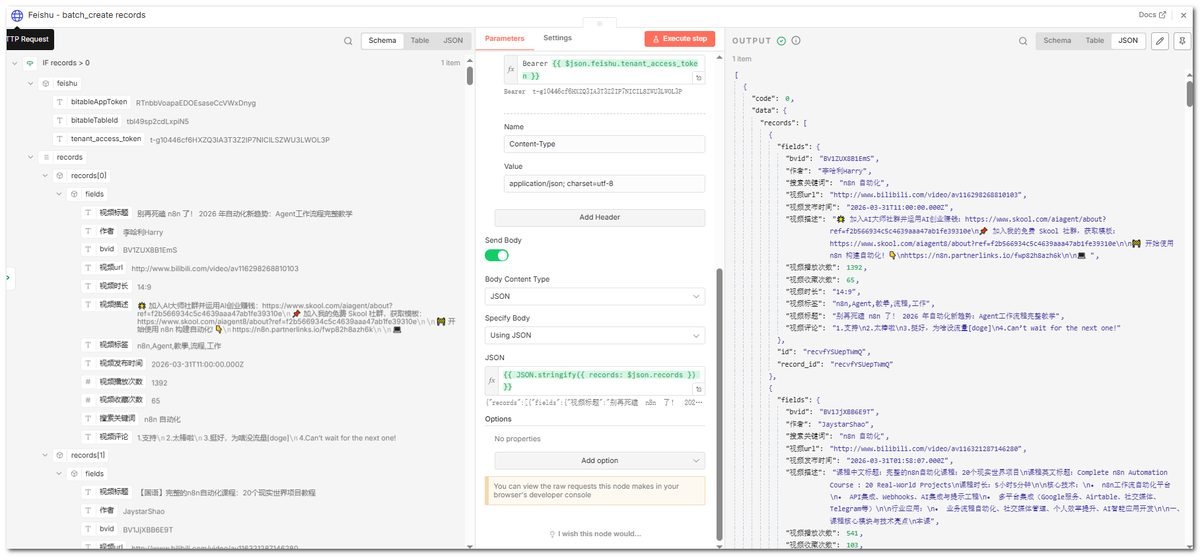The height and width of the screenshot is (556, 1200).
Task: Click the parameters panel vertical scrollbar
Action: [x=718, y=405]
